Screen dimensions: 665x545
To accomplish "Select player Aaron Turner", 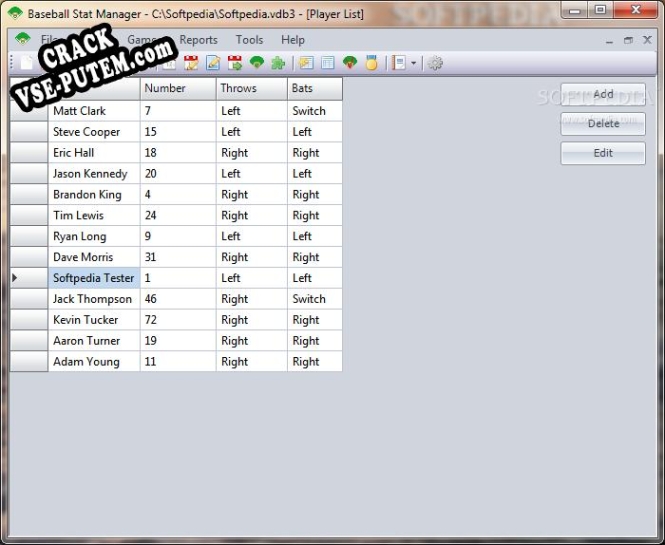I will (x=94, y=341).
